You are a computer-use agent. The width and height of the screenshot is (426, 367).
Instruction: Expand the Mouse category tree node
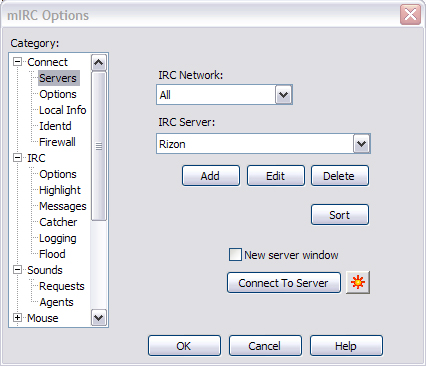17,318
